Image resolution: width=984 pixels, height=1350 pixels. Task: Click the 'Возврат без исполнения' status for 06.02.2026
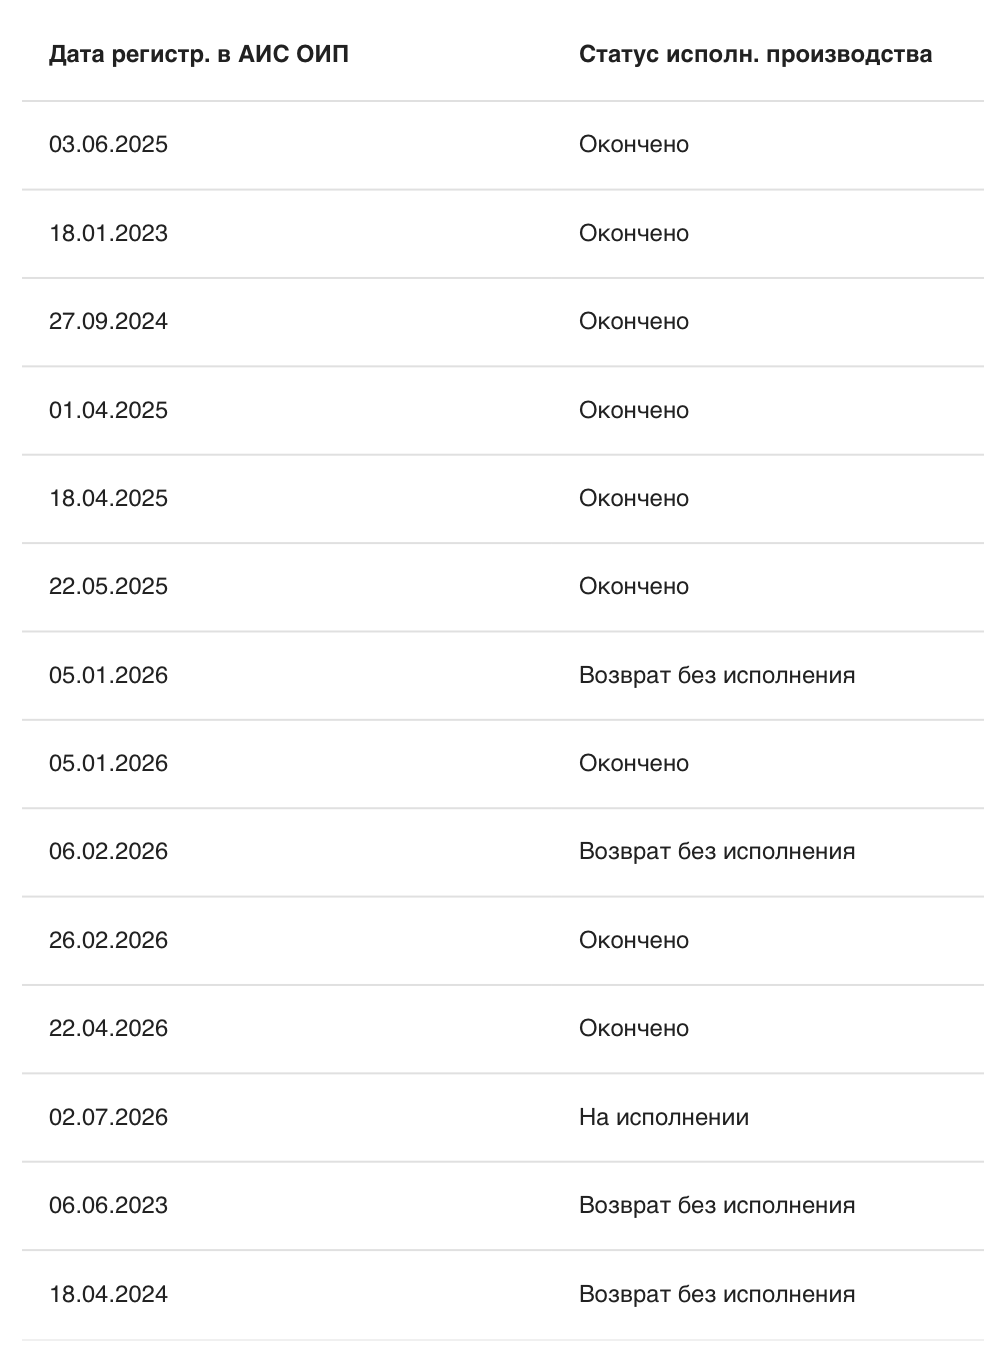pyautogui.click(x=717, y=851)
